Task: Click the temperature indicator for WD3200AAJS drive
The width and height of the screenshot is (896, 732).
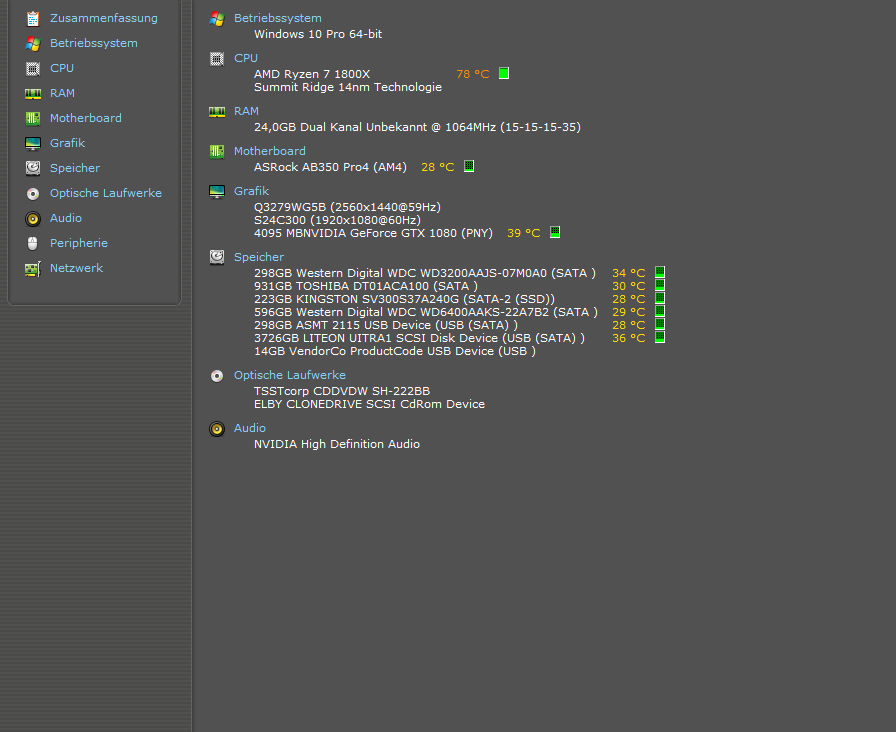Action: coord(659,272)
